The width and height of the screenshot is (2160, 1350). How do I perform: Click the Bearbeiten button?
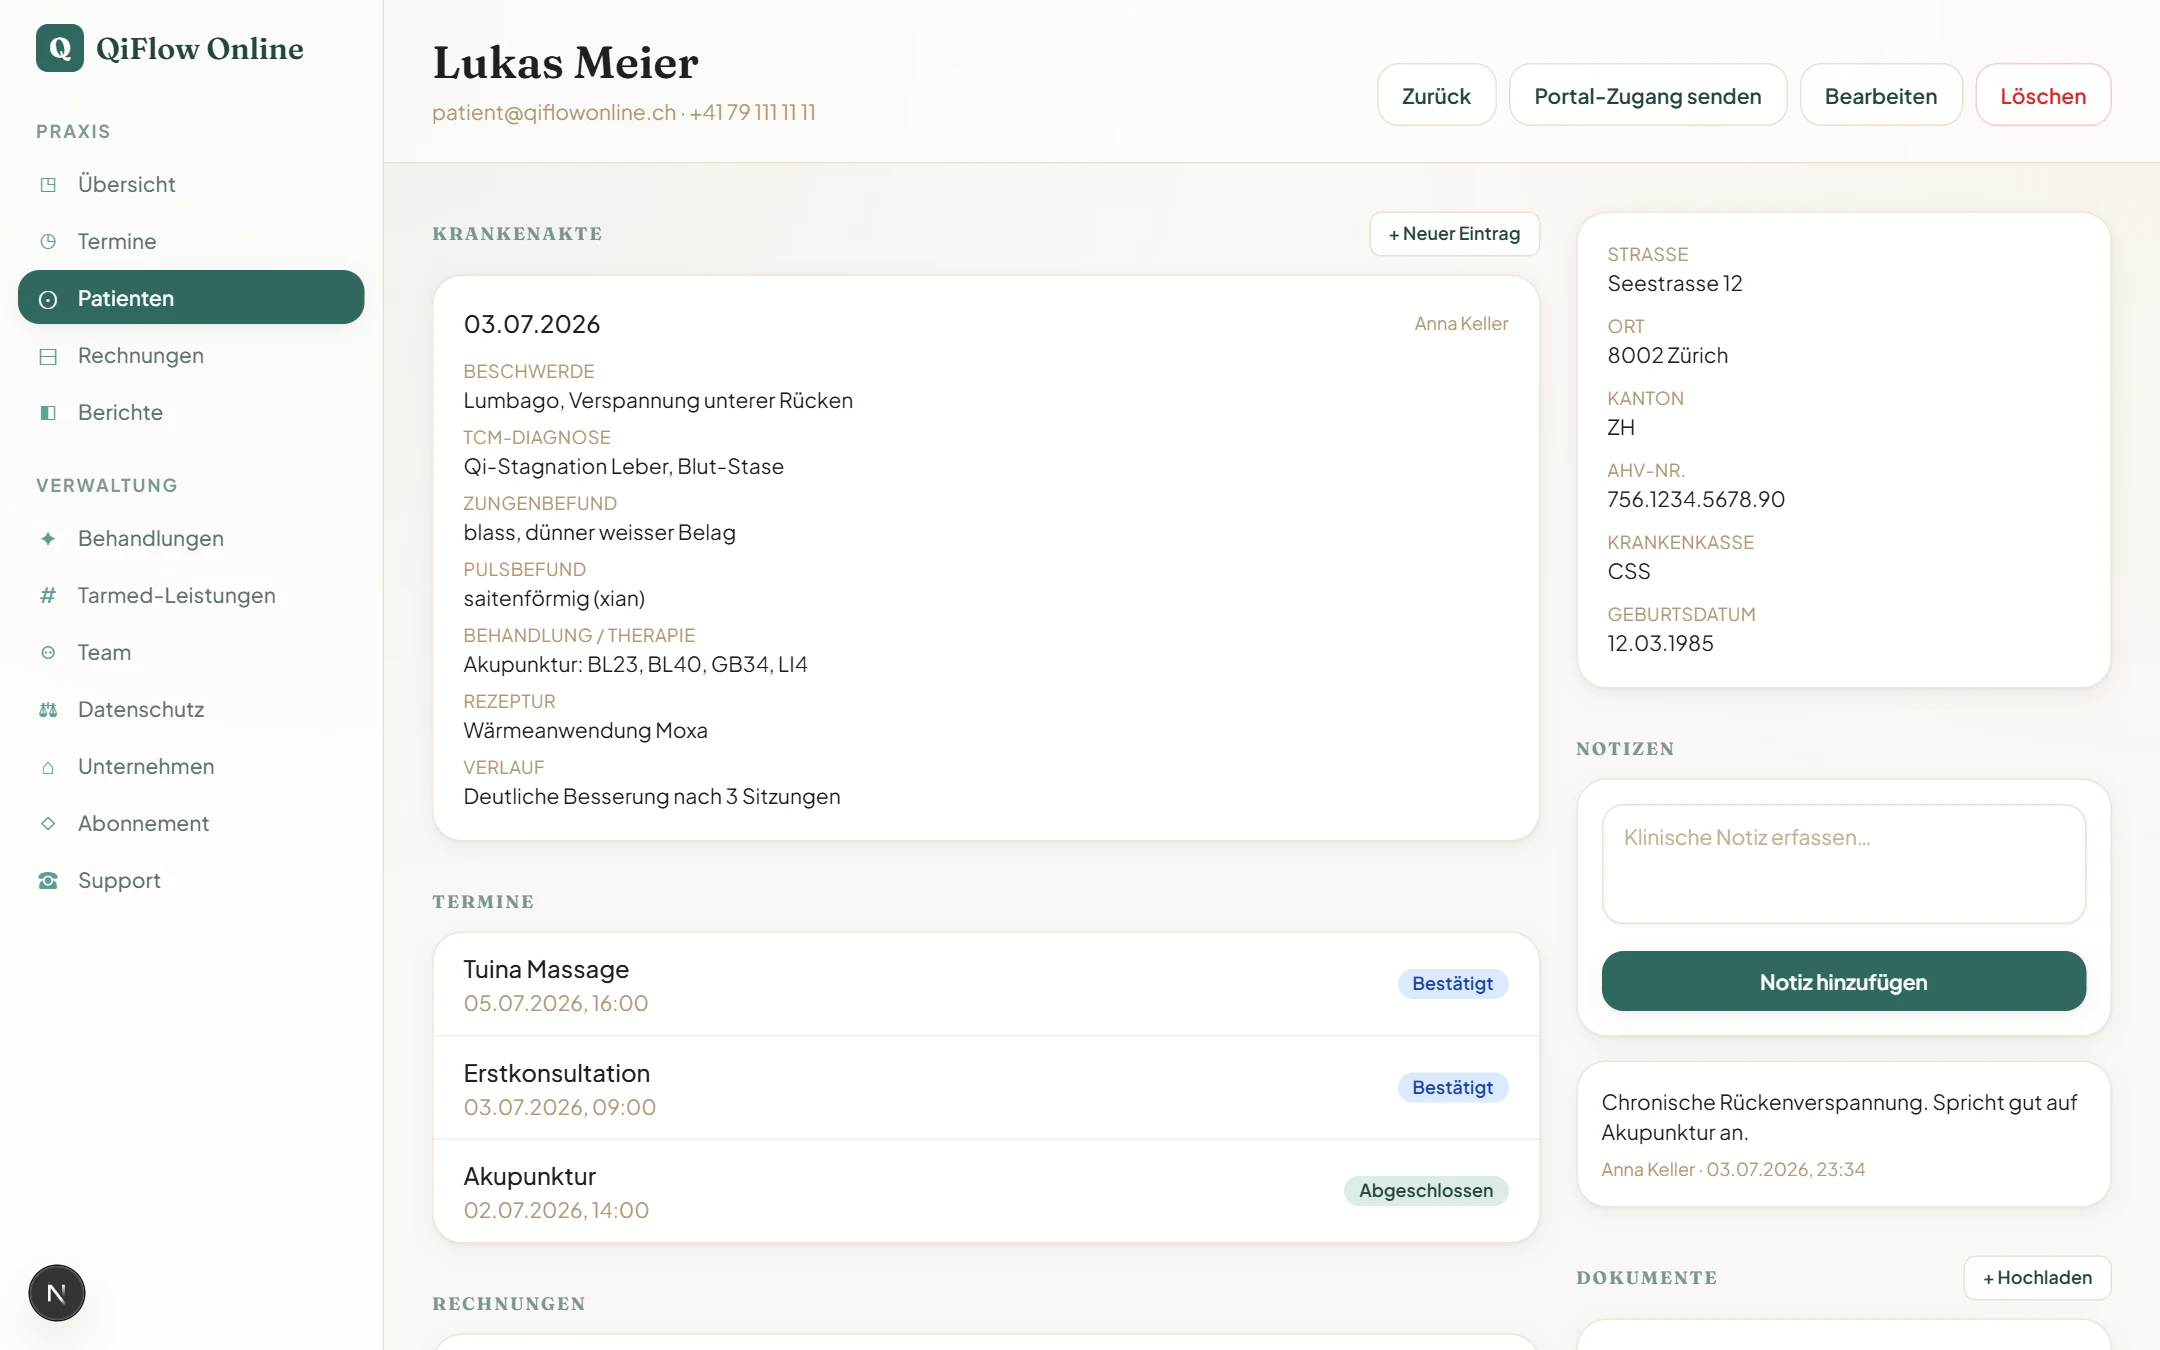point(1881,95)
